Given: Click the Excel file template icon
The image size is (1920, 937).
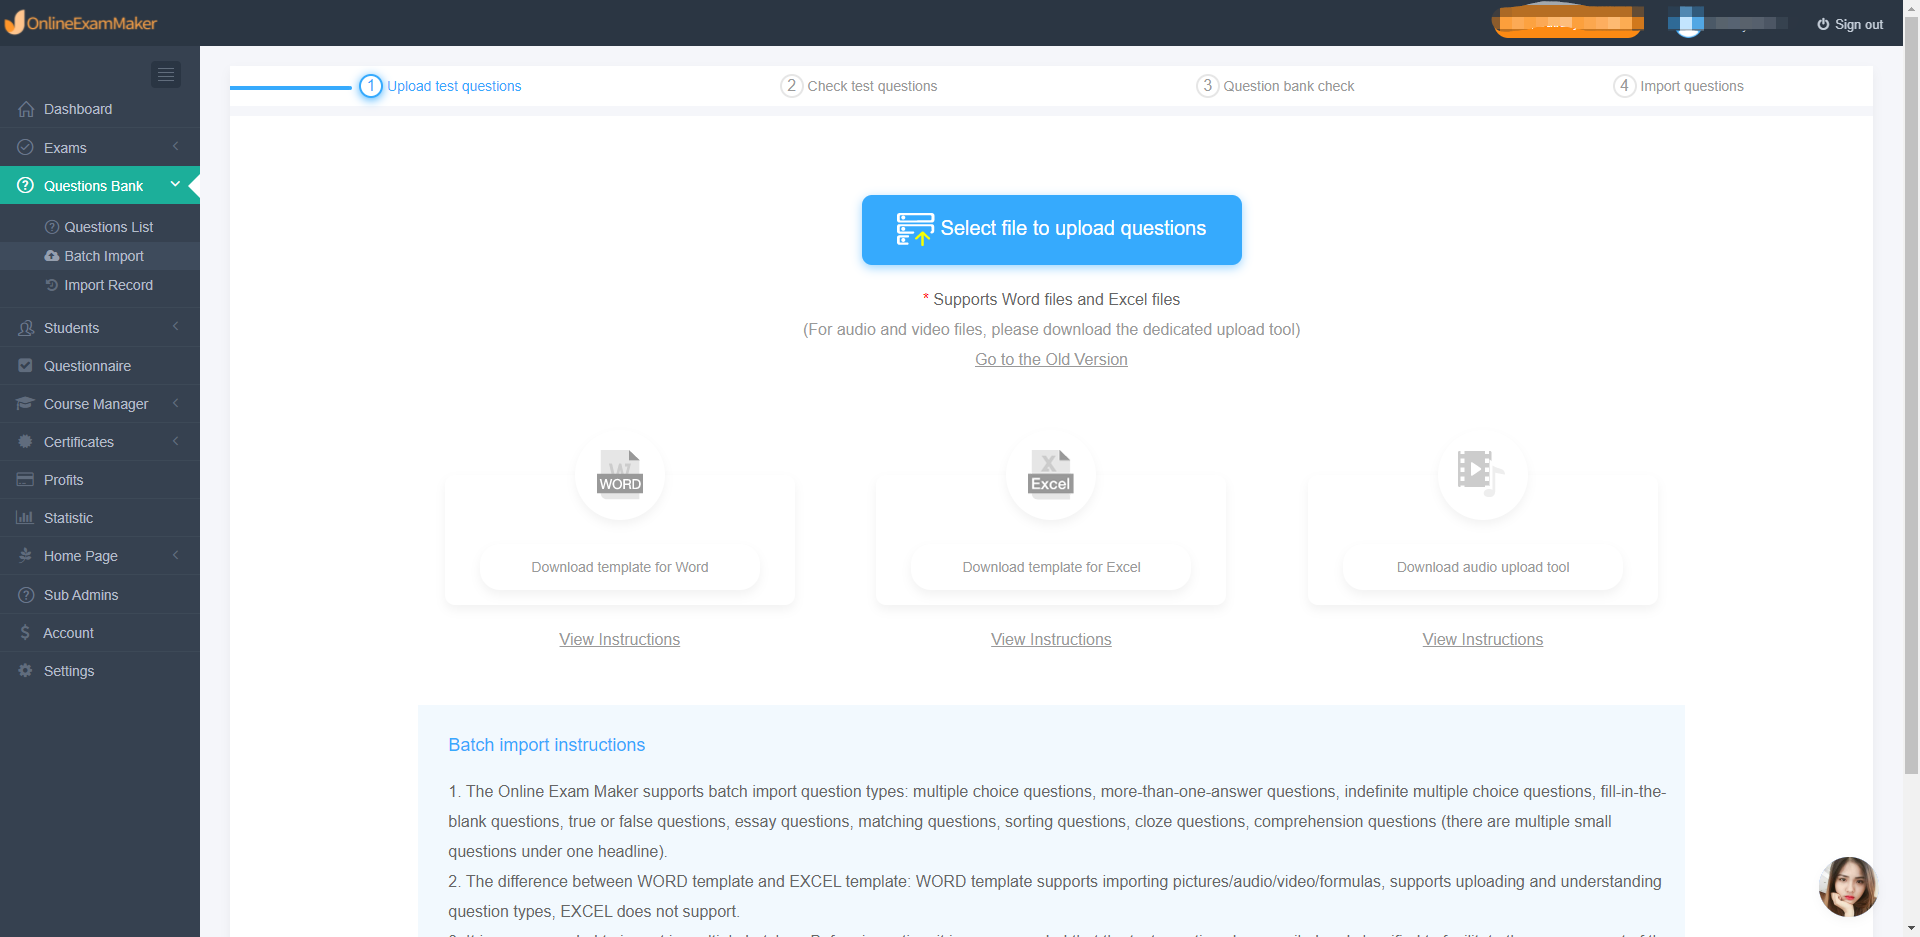Looking at the screenshot, I should (x=1051, y=474).
